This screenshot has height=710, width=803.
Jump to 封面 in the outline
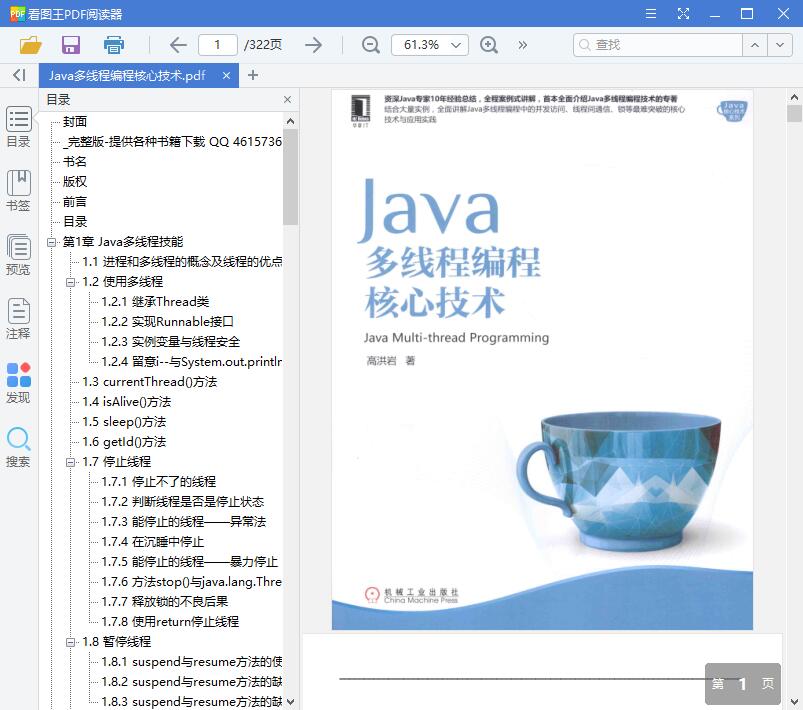[x=75, y=121]
